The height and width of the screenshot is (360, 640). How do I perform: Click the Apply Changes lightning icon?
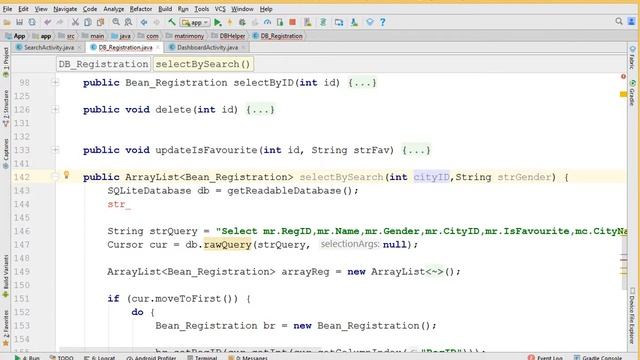pos(230,22)
